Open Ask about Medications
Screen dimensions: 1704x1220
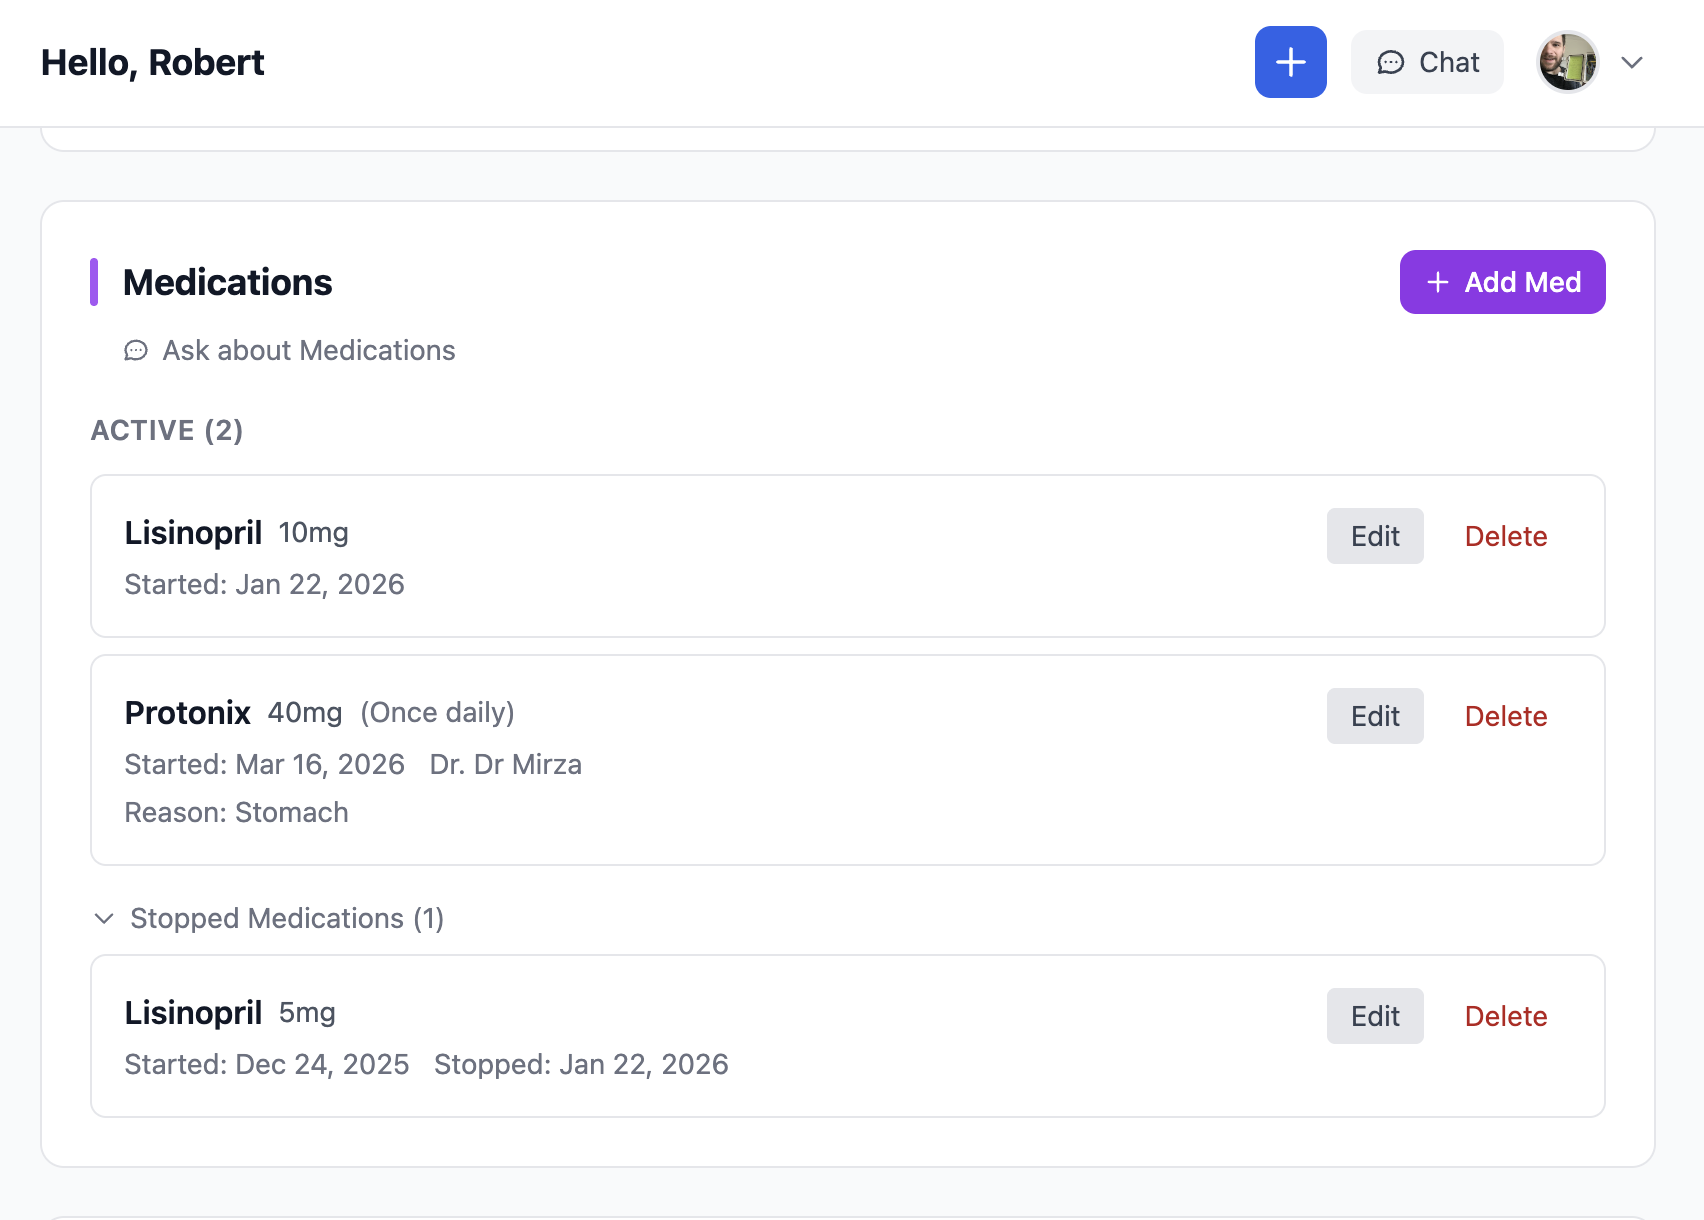pyautogui.click(x=308, y=351)
